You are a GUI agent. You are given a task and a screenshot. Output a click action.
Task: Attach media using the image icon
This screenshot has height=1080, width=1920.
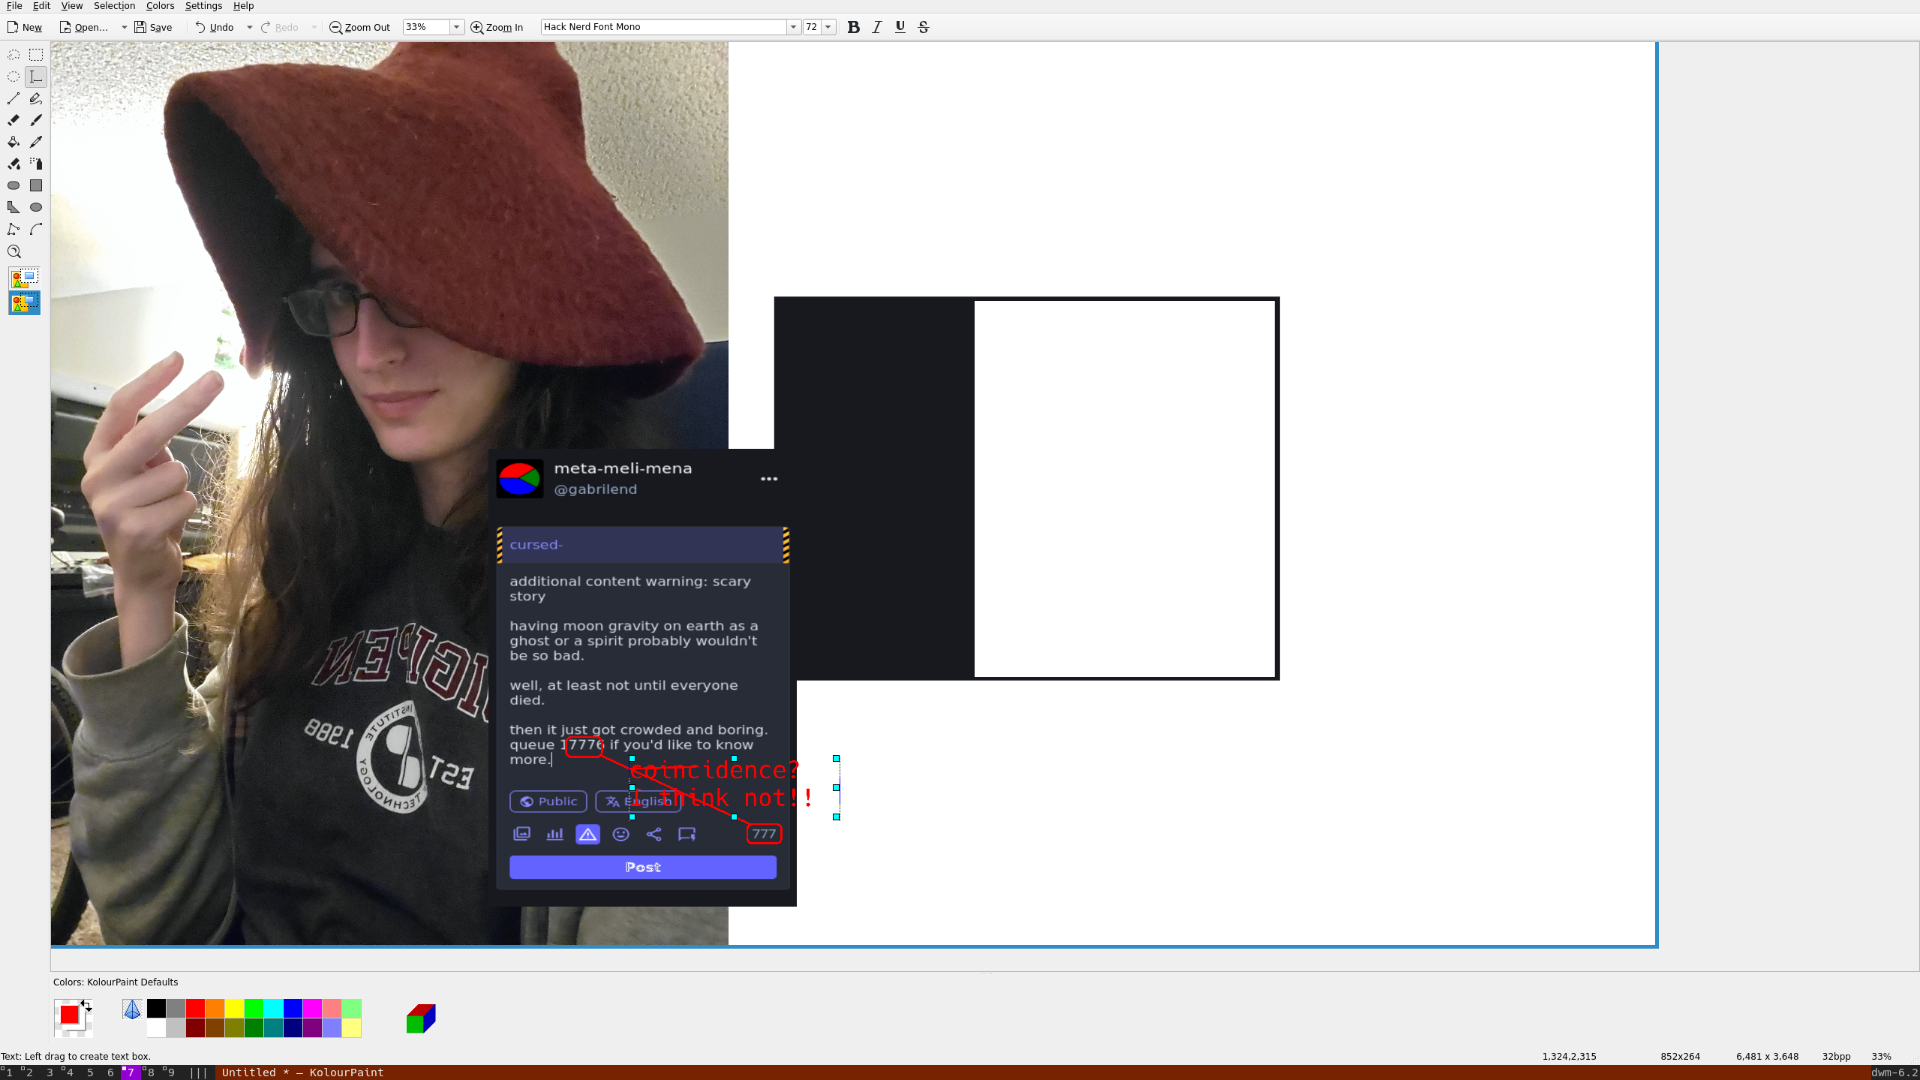(521, 834)
